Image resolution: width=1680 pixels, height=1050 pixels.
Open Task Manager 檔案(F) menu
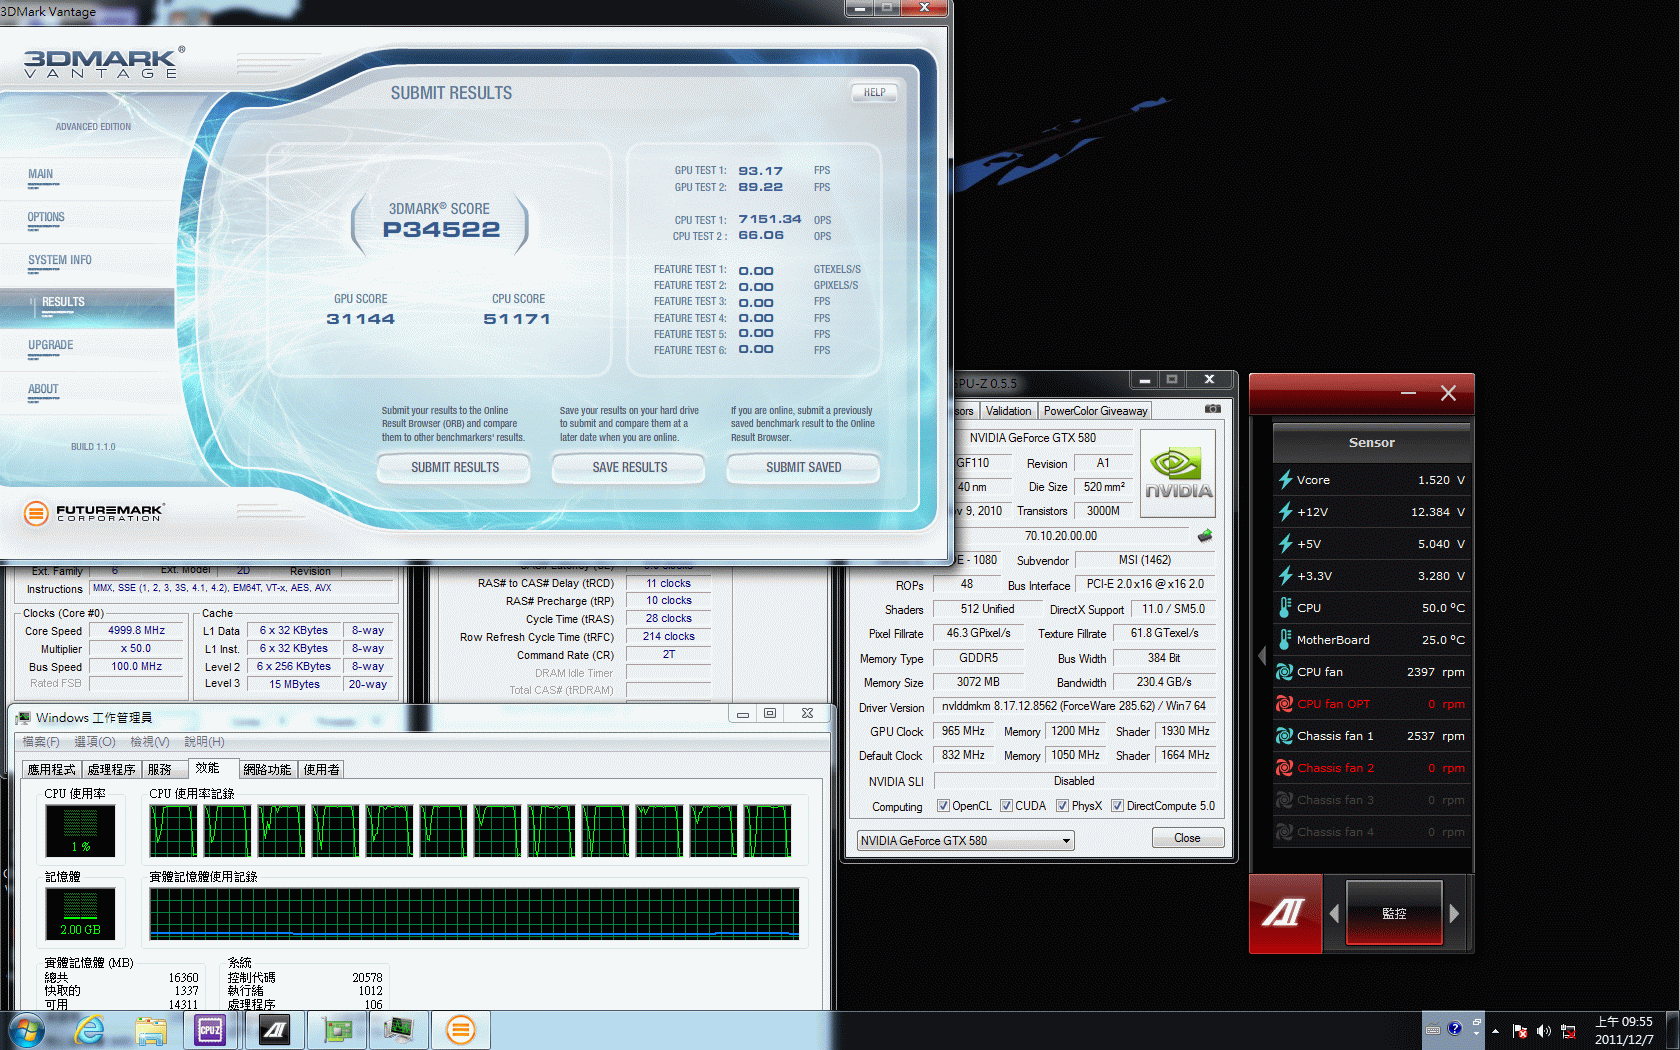point(41,742)
